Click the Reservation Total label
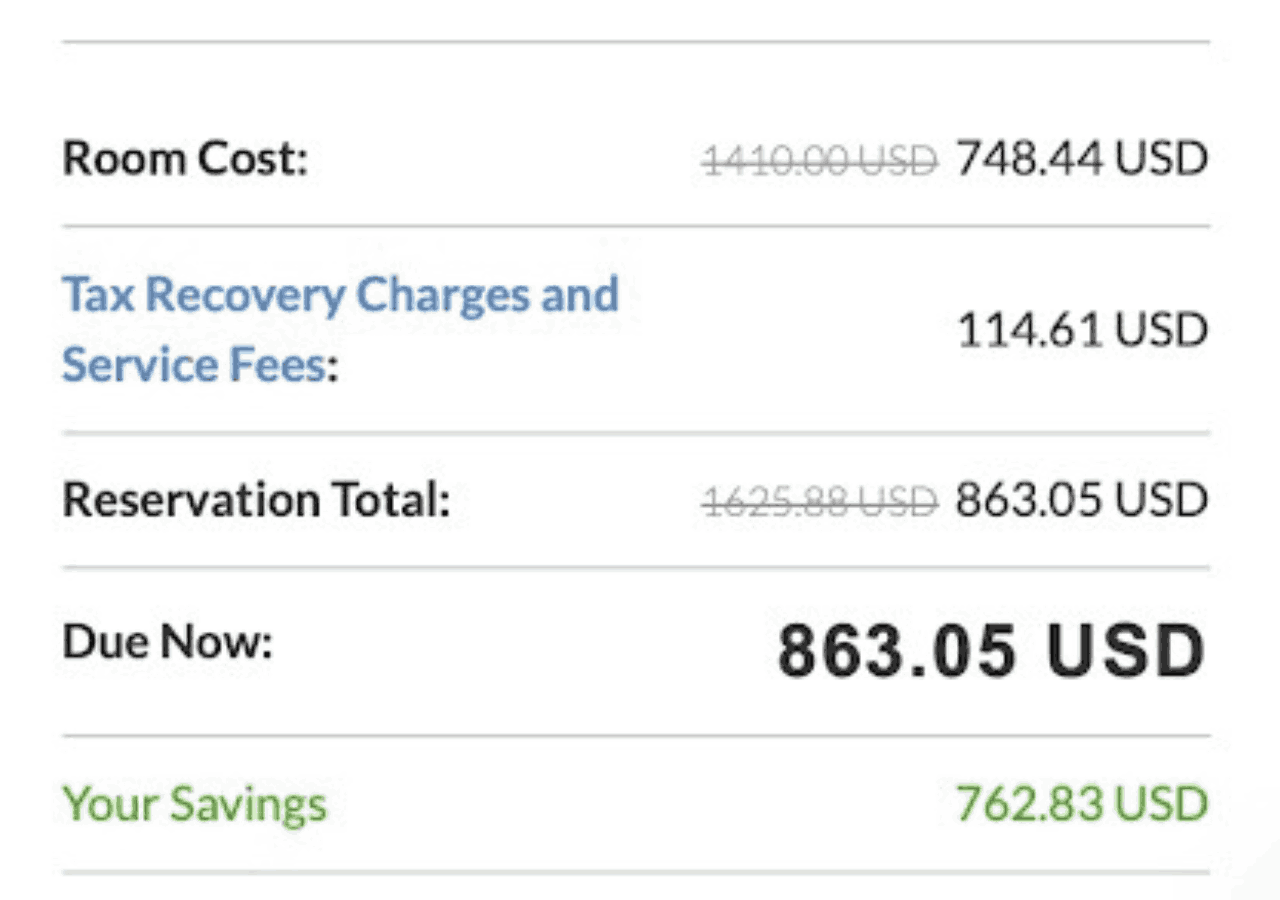The image size is (1280, 900). 256,500
